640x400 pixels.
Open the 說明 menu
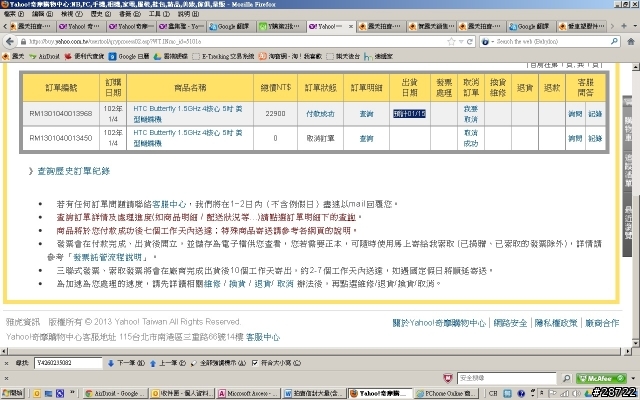188,14
